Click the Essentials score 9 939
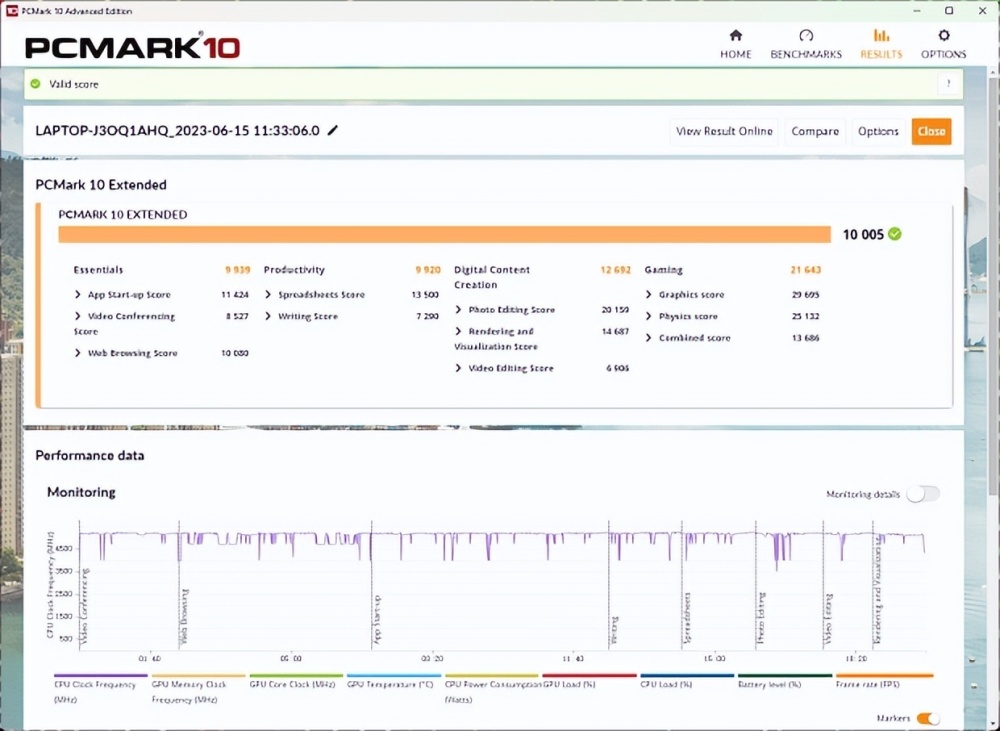Viewport: 1000px width, 731px height. 237,270
